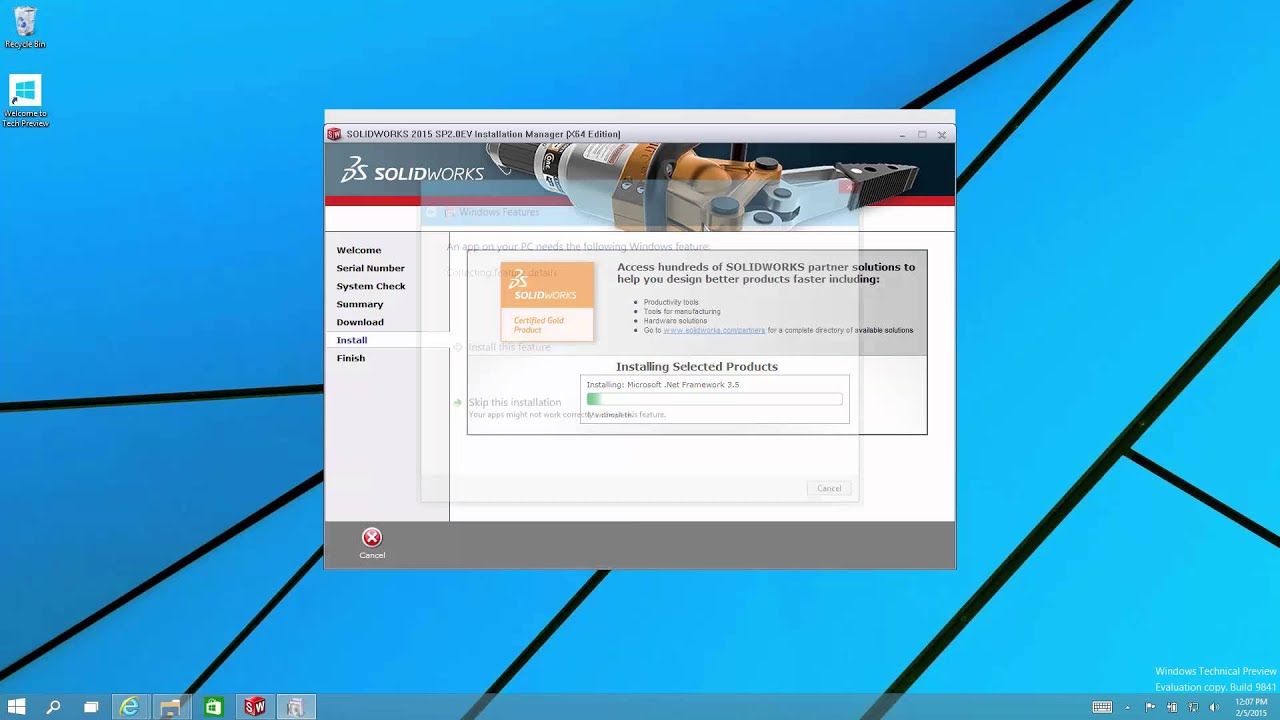The image size is (1280, 720).
Task: Select the System Check step
Action: point(371,286)
